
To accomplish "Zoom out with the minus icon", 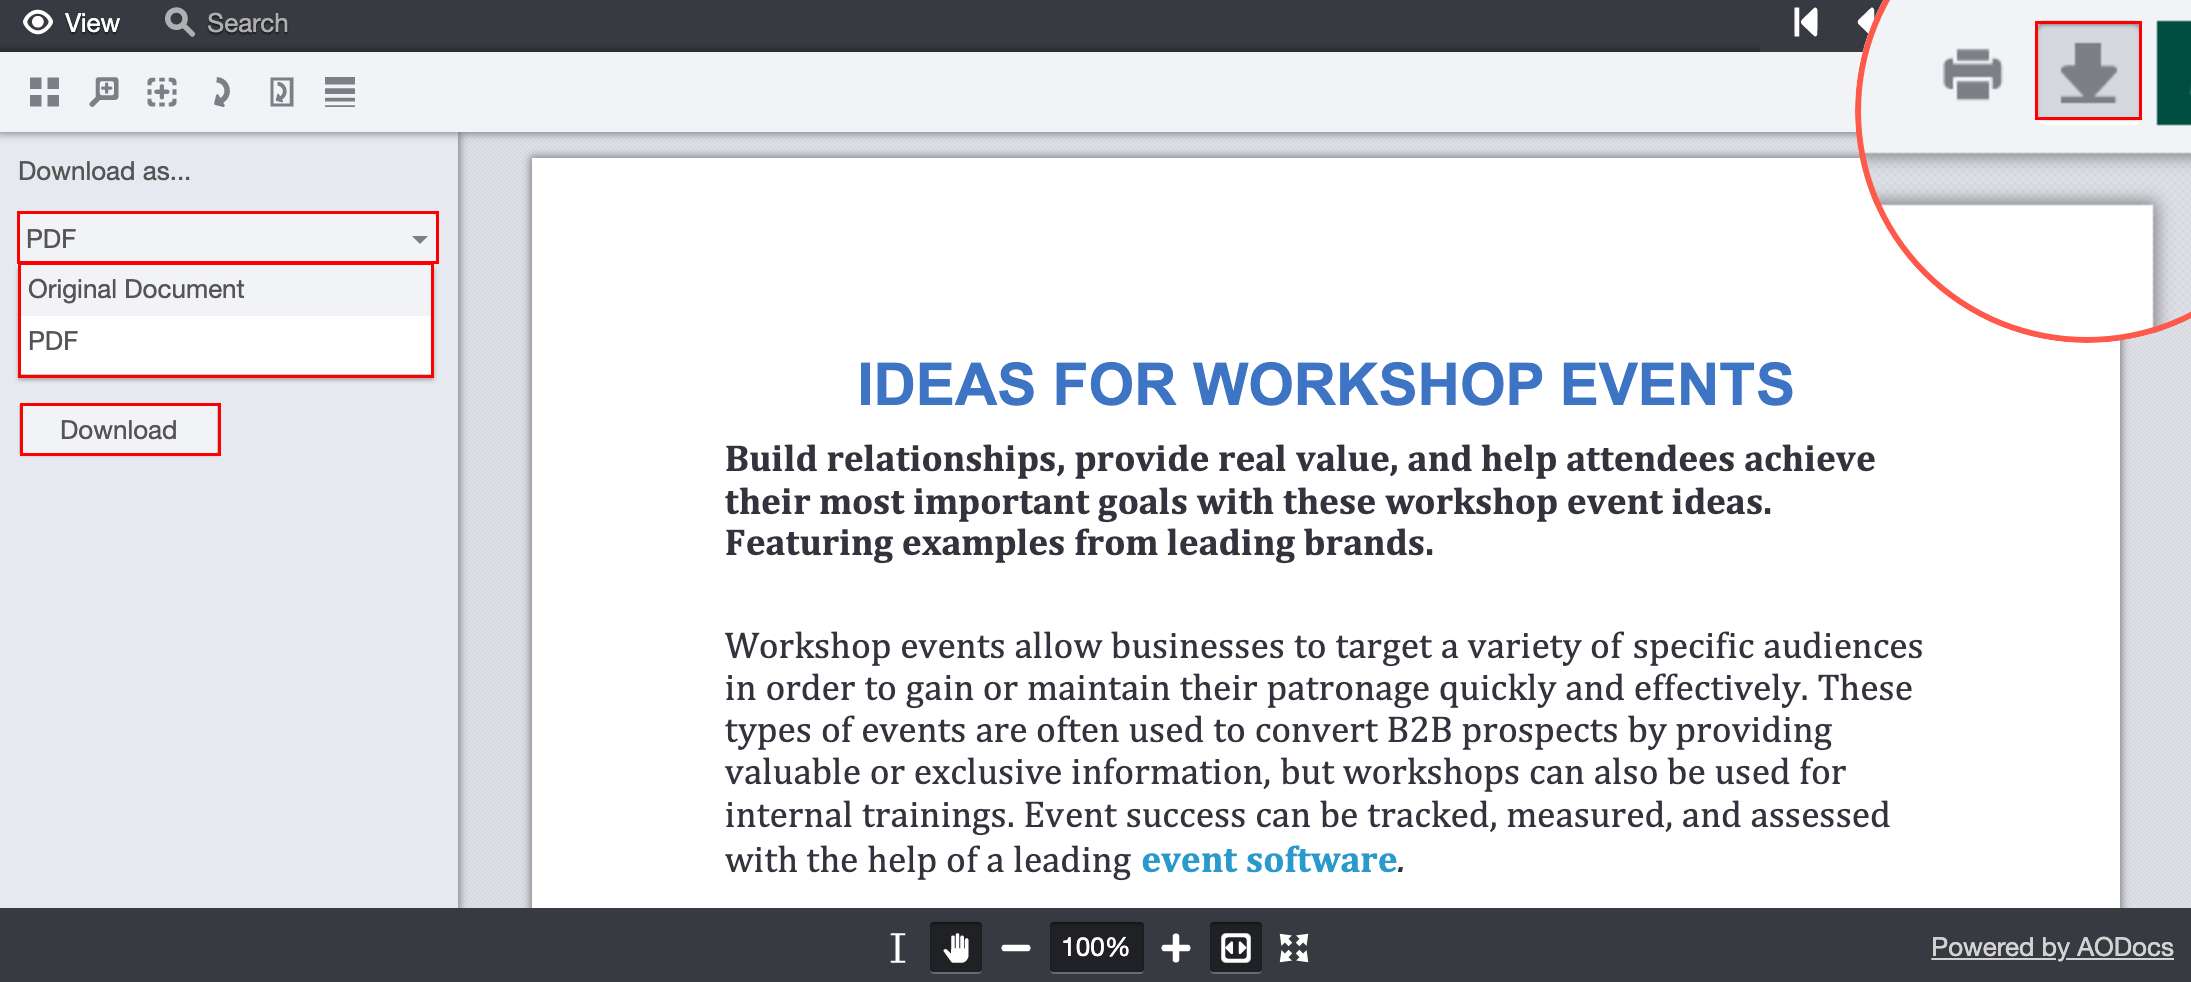I will 1016,947.
